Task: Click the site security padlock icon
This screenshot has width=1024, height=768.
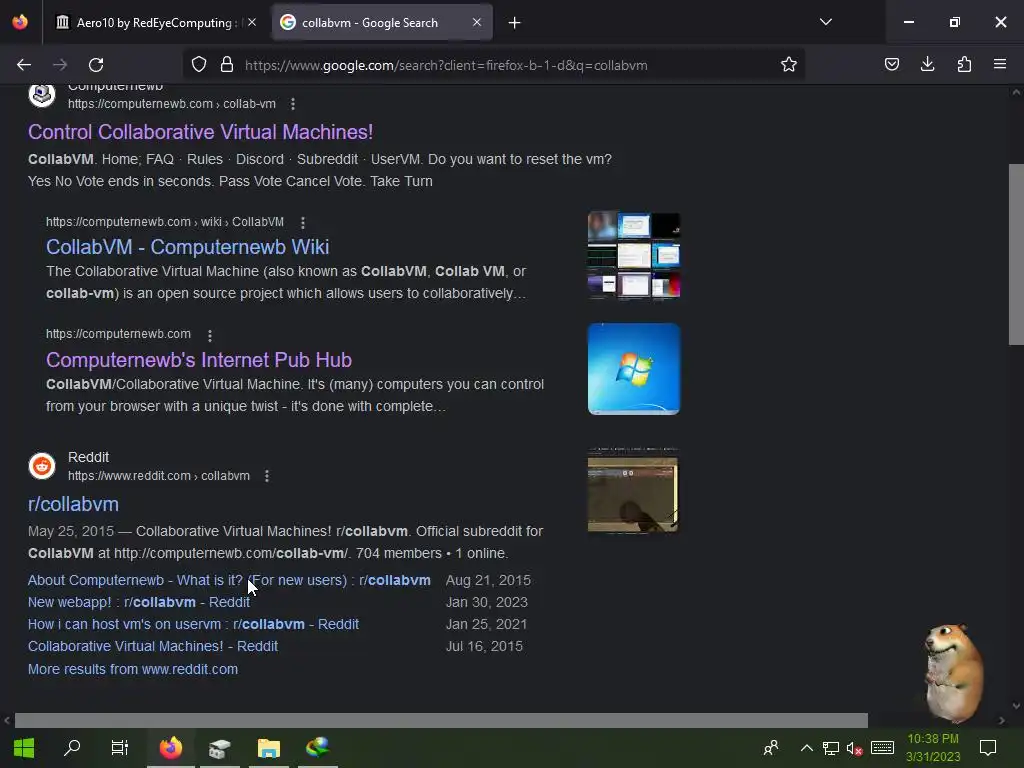Action: pos(227,65)
